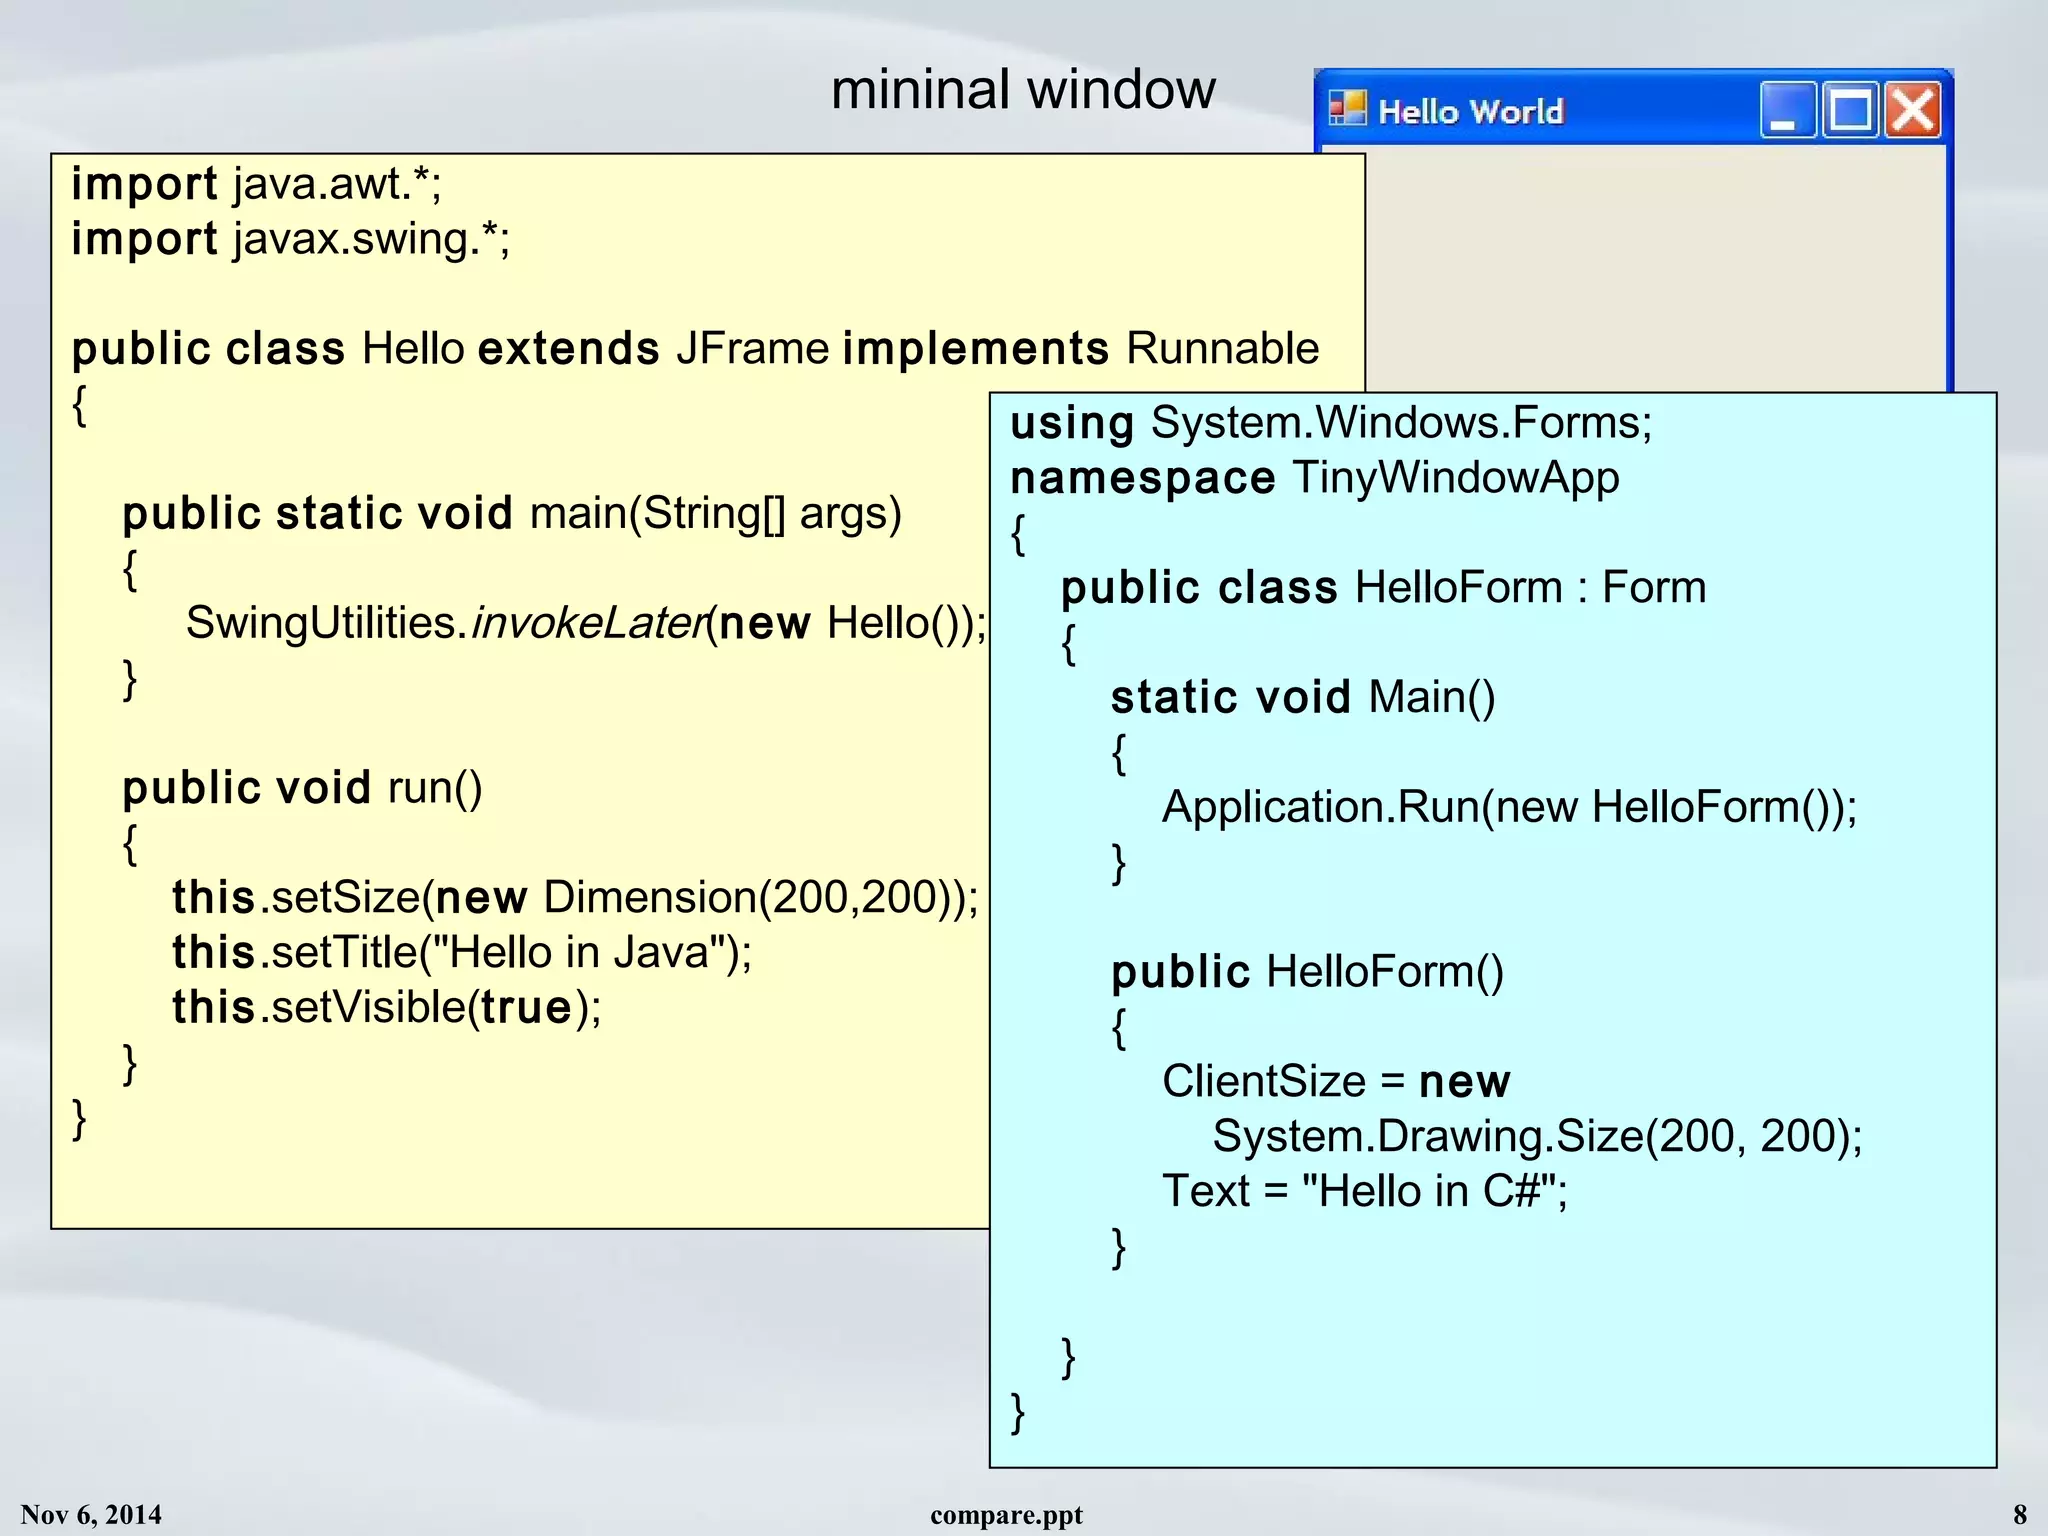Click the 'using System.Windows.Forms;' line
Viewport: 2048px width, 1536px height.
click(1330, 423)
